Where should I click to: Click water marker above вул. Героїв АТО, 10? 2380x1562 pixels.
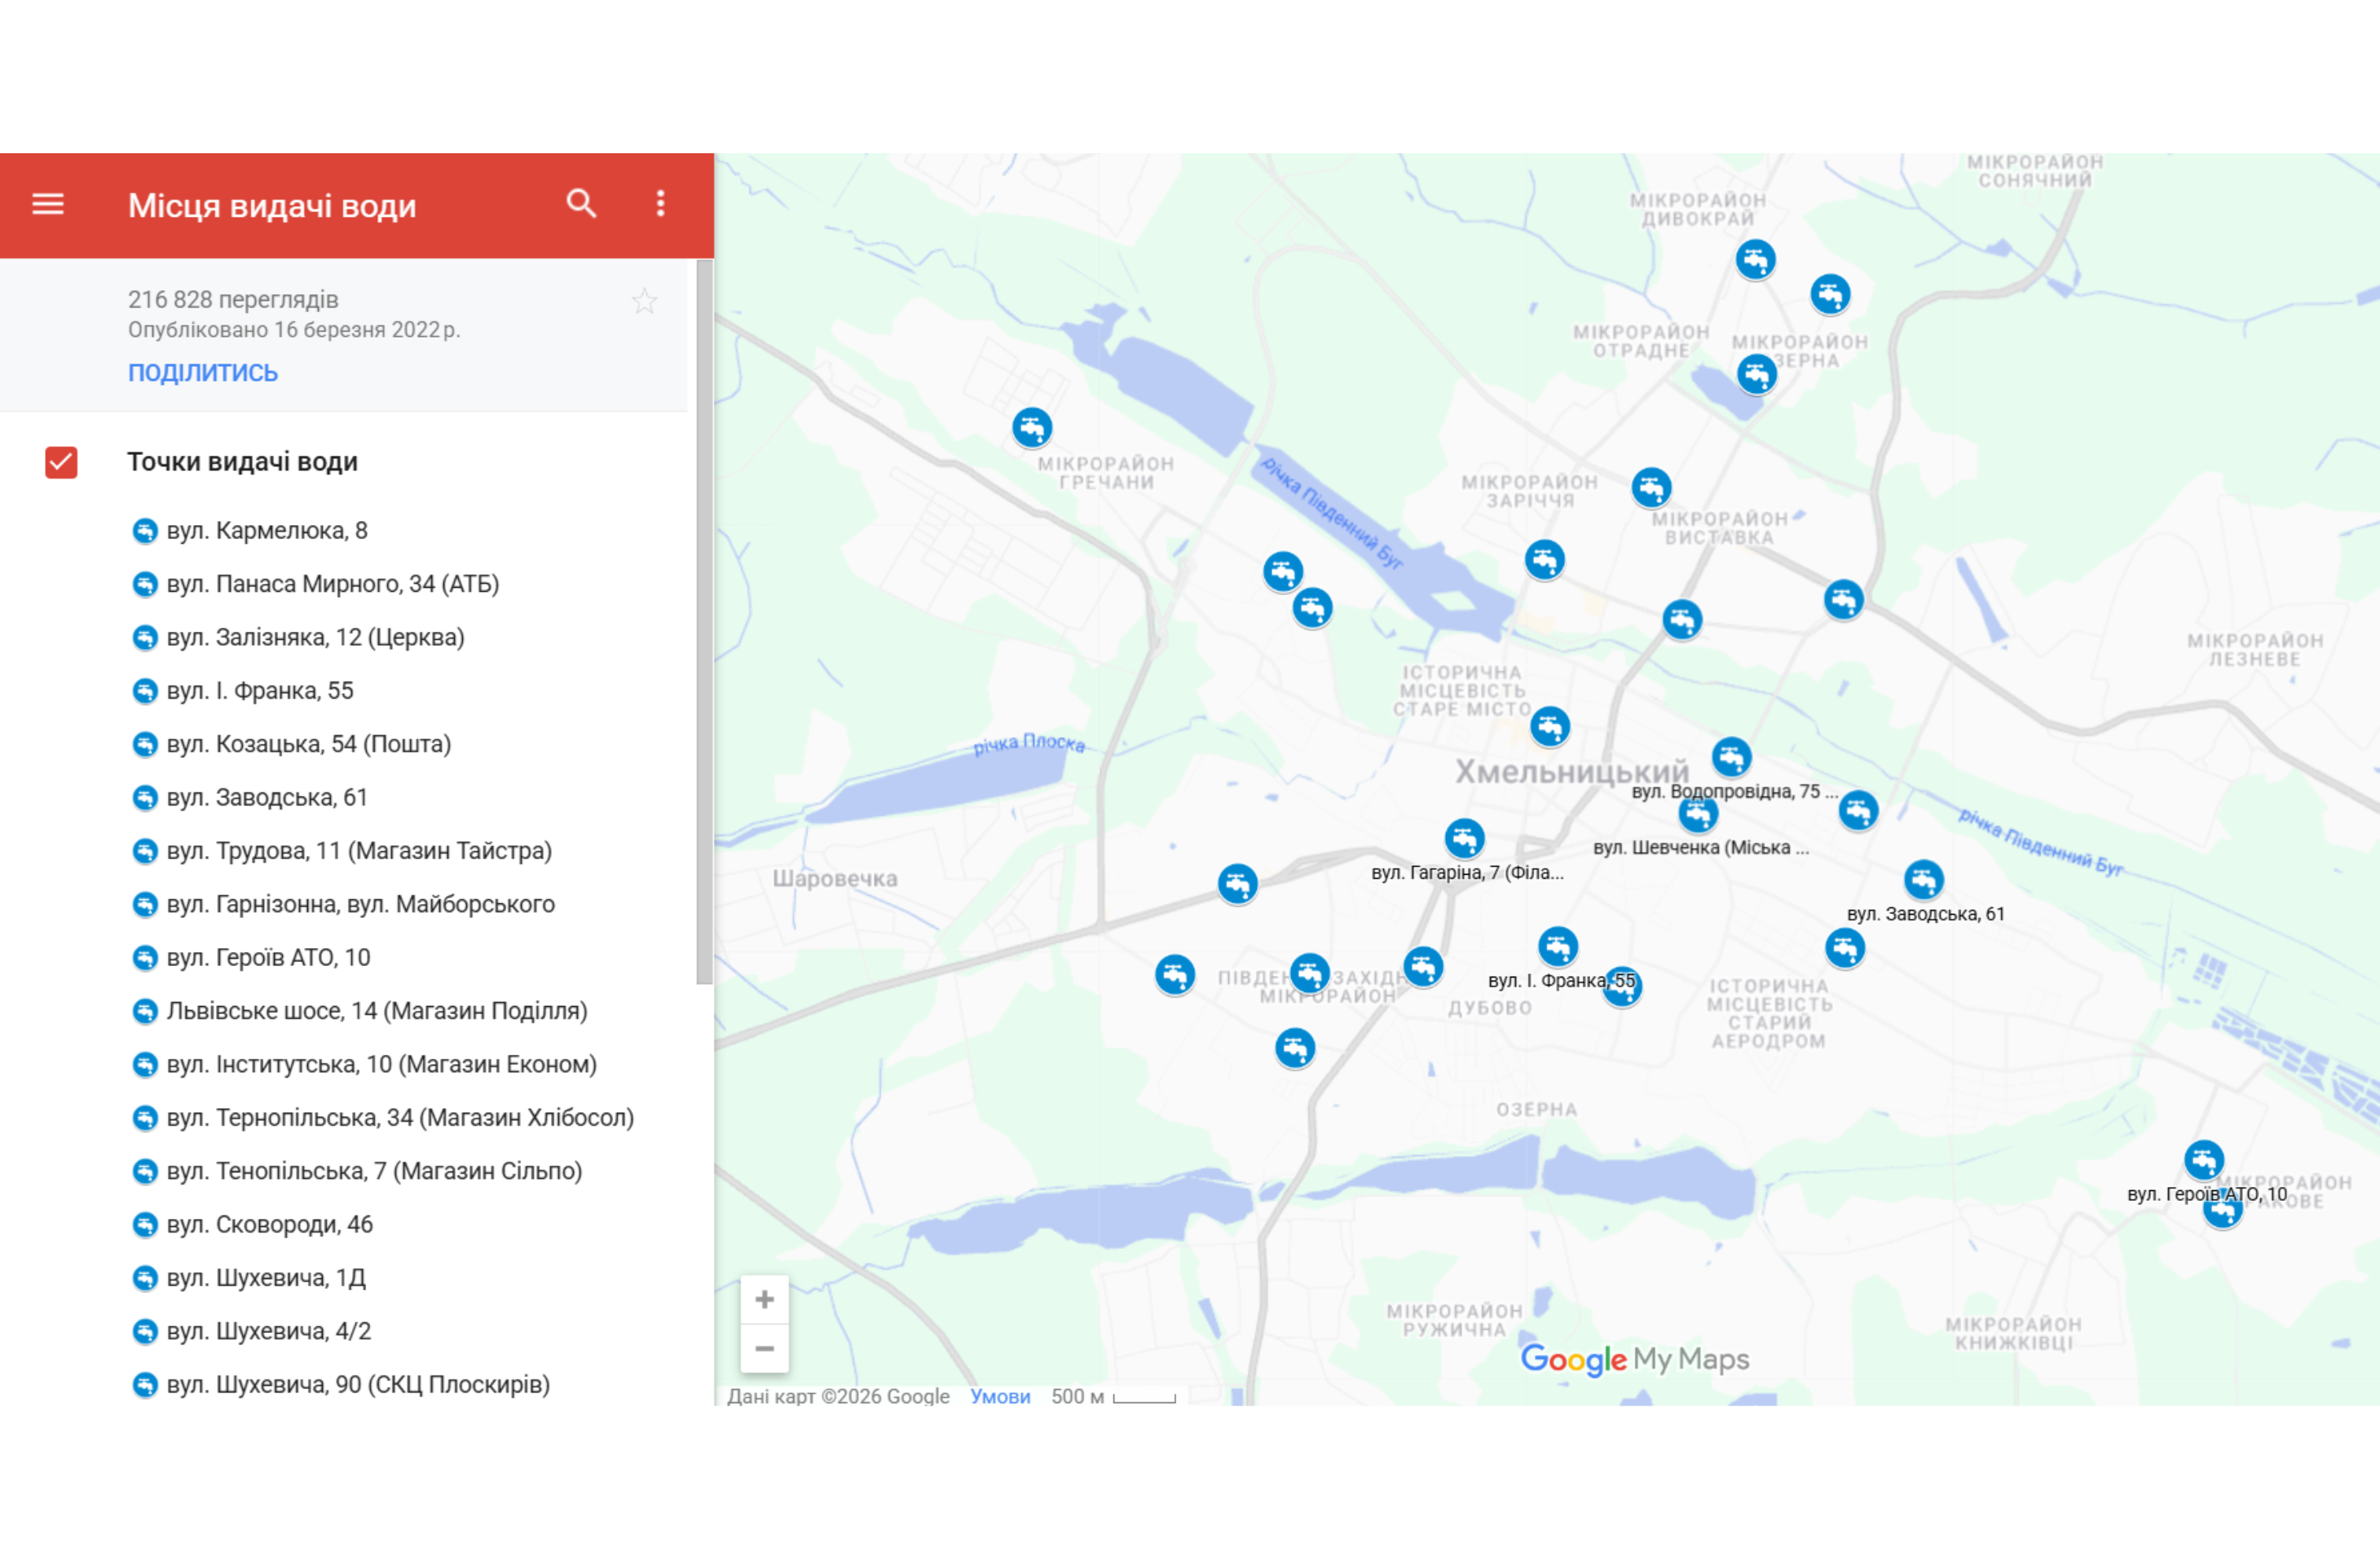tap(2203, 1160)
